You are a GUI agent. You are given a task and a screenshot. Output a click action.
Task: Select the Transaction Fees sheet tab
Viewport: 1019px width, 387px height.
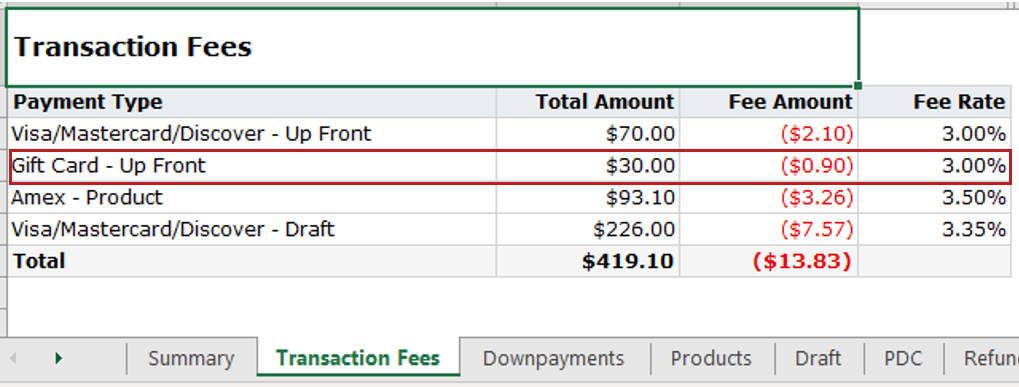(358, 358)
